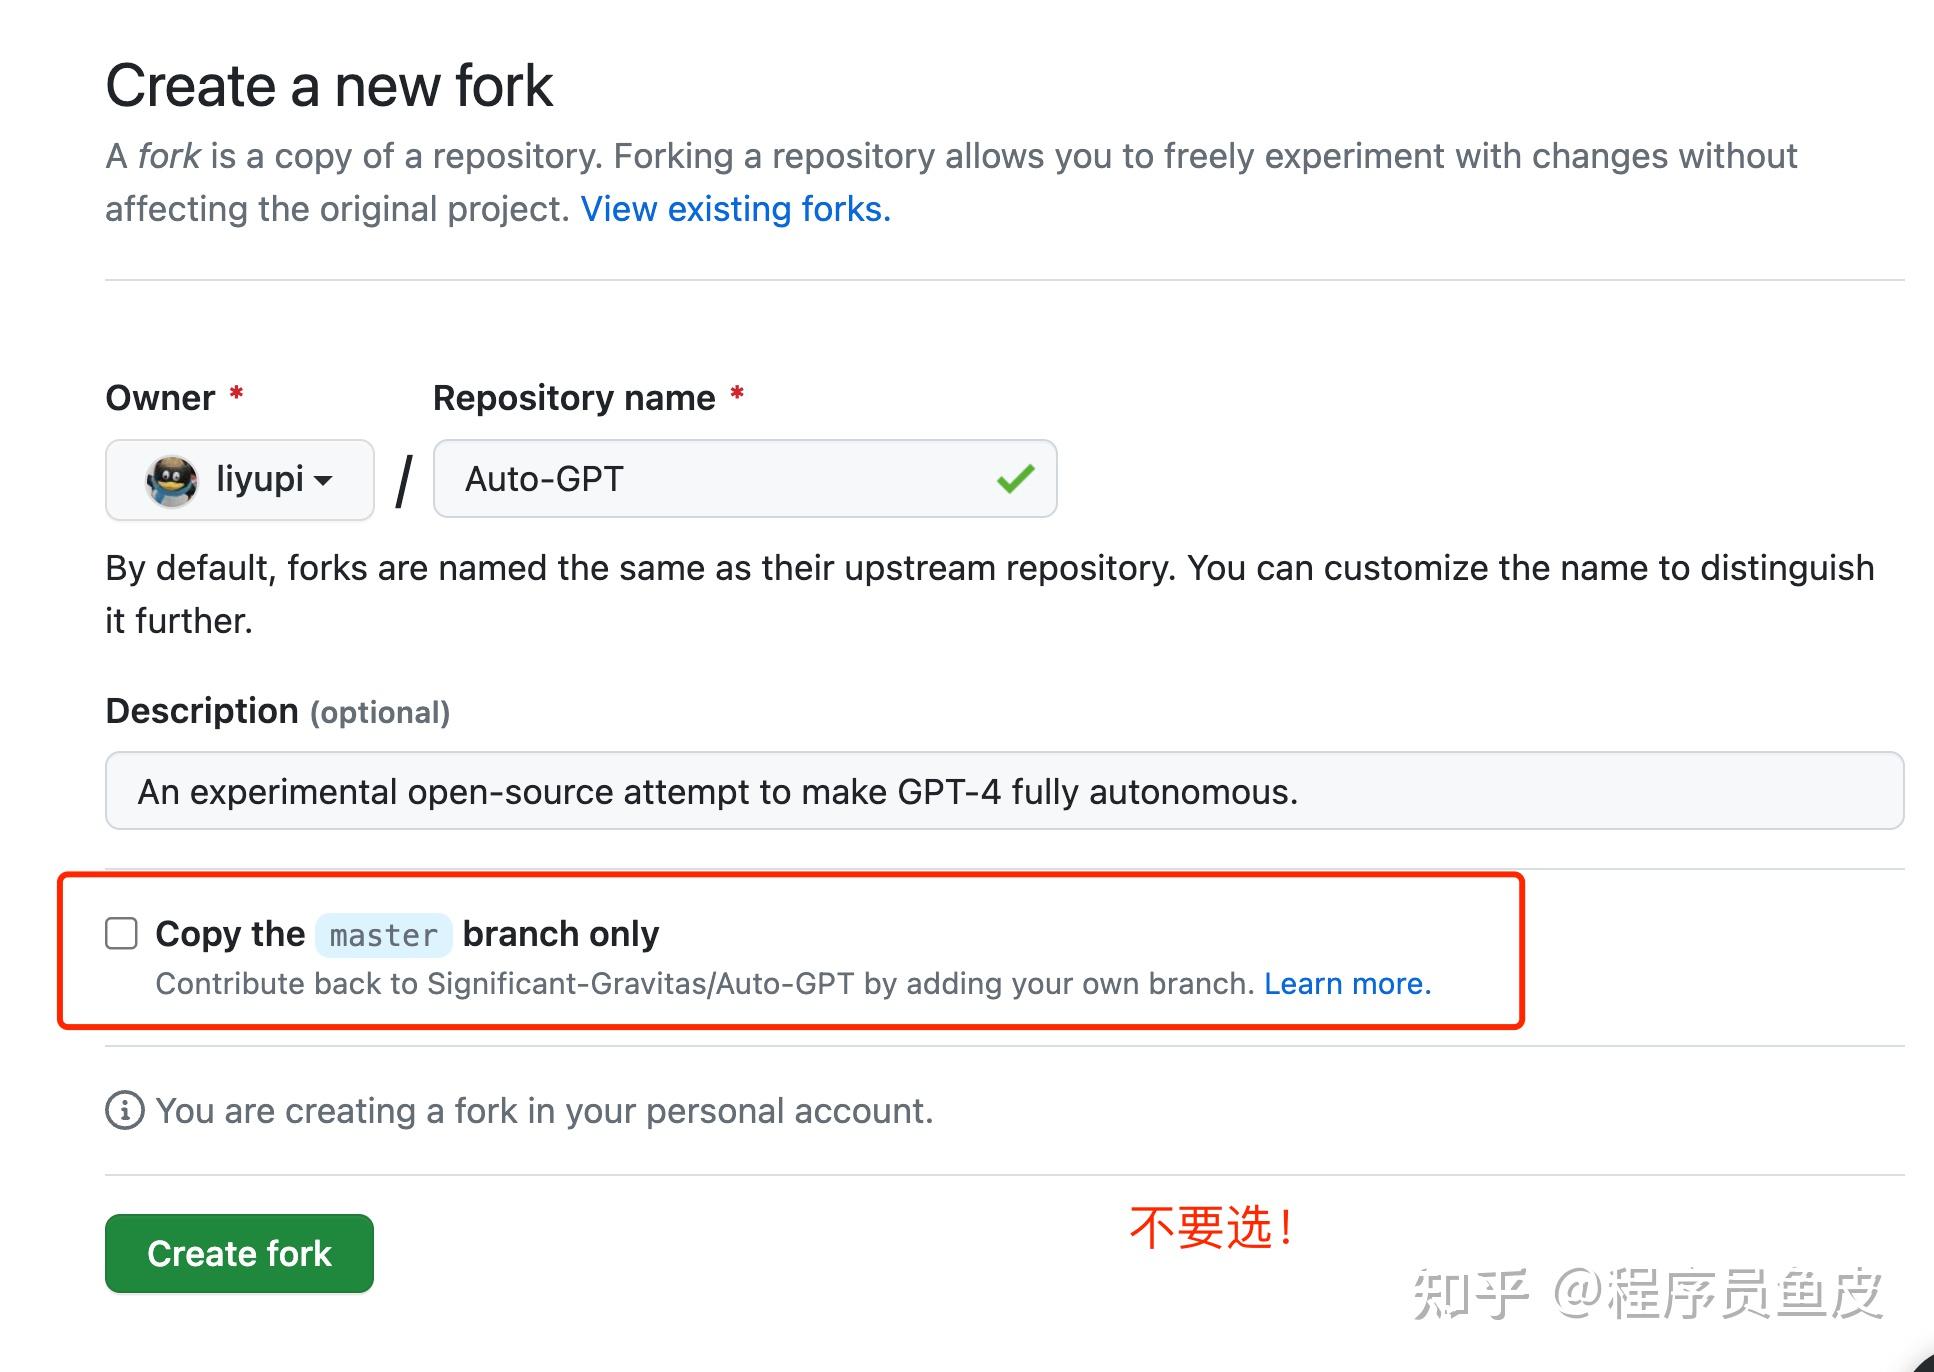Follow the Learn more link about branches

tap(1347, 983)
